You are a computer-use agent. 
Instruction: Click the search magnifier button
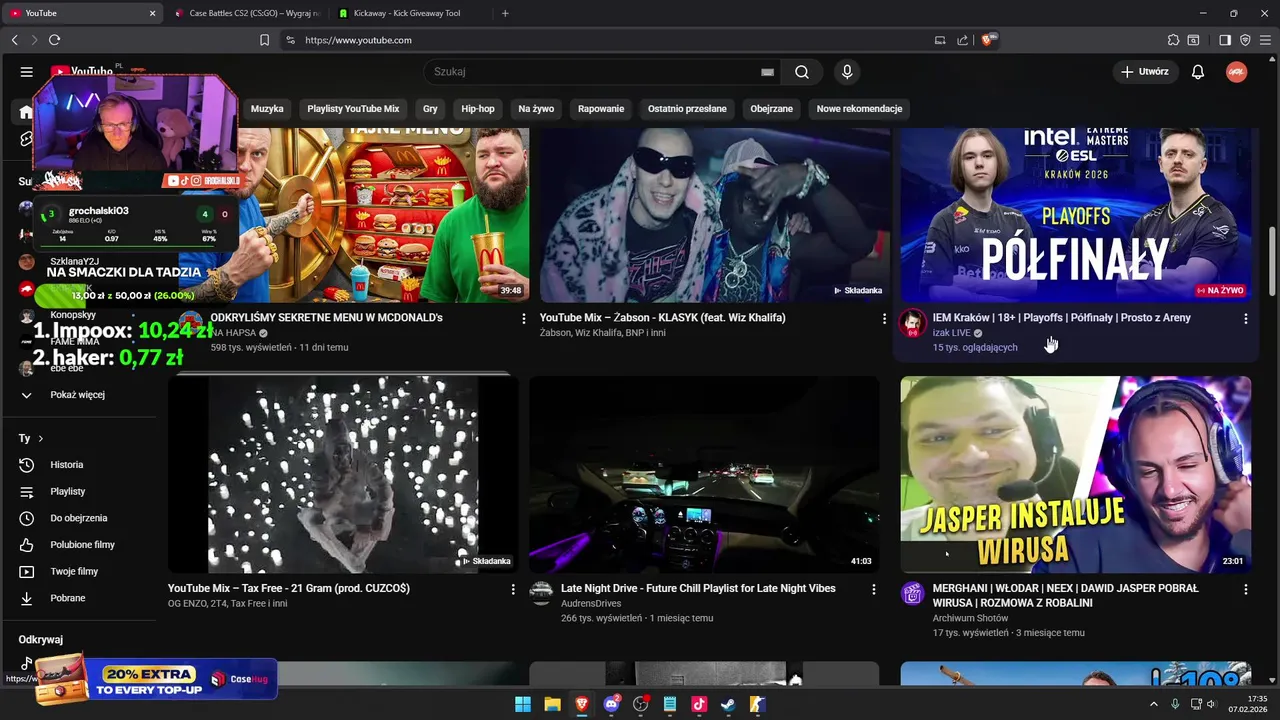click(802, 72)
